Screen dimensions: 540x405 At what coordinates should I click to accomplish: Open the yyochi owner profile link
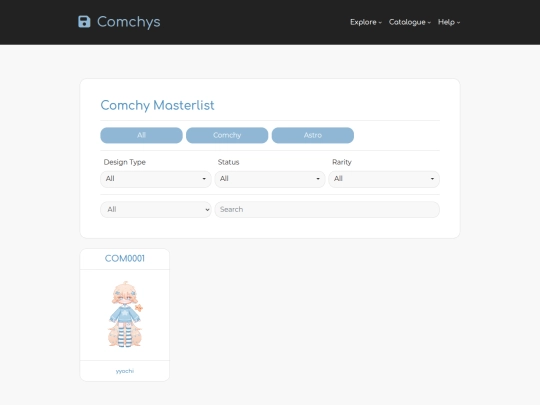pos(125,371)
